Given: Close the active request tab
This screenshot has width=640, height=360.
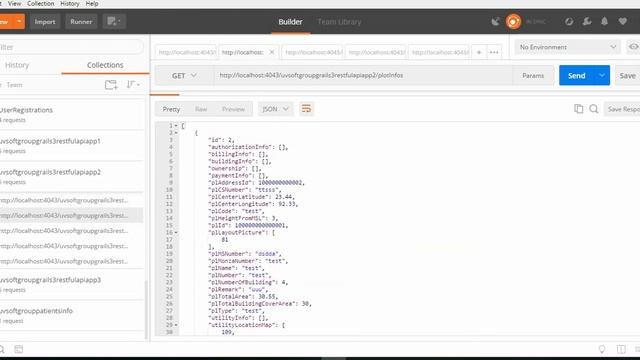Looking at the screenshot, I should [x=272, y=52].
